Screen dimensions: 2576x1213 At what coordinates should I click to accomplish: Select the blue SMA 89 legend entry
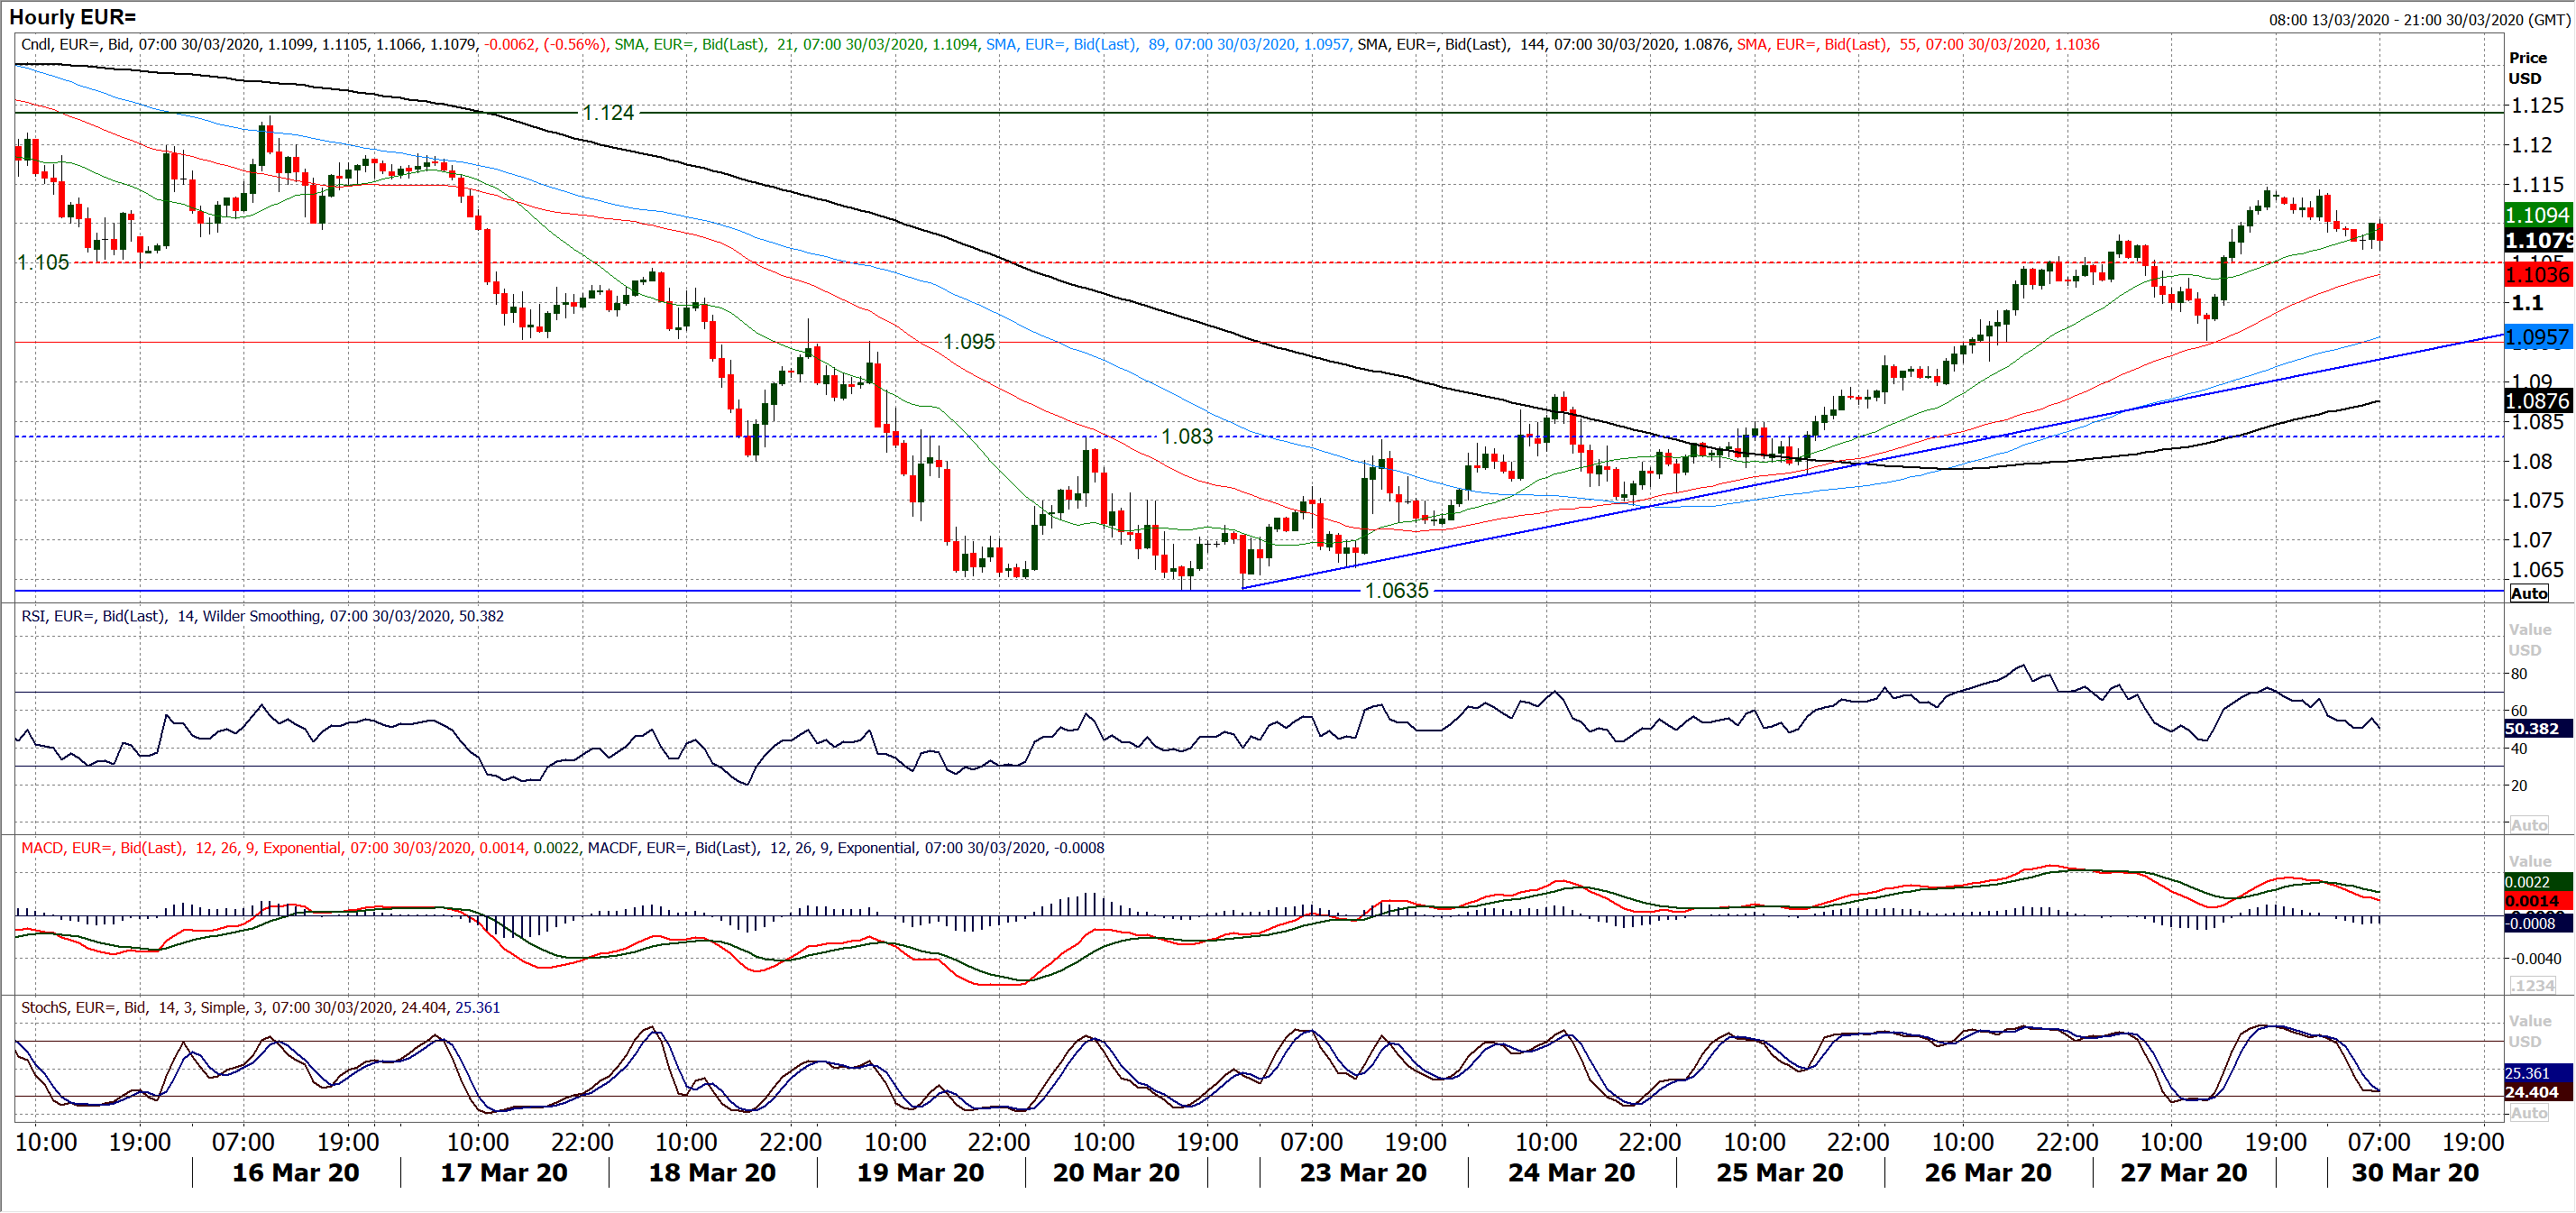click(1168, 45)
